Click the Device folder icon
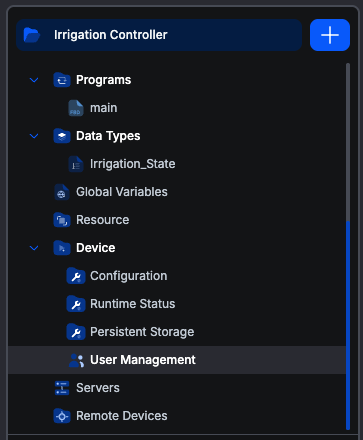 (x=62, y=248)
